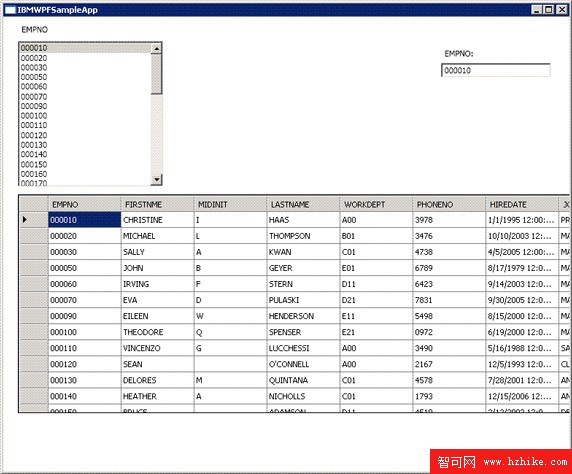Click the MICHAEL first name cell
This screenshot has height=474, width=572.
157,236
